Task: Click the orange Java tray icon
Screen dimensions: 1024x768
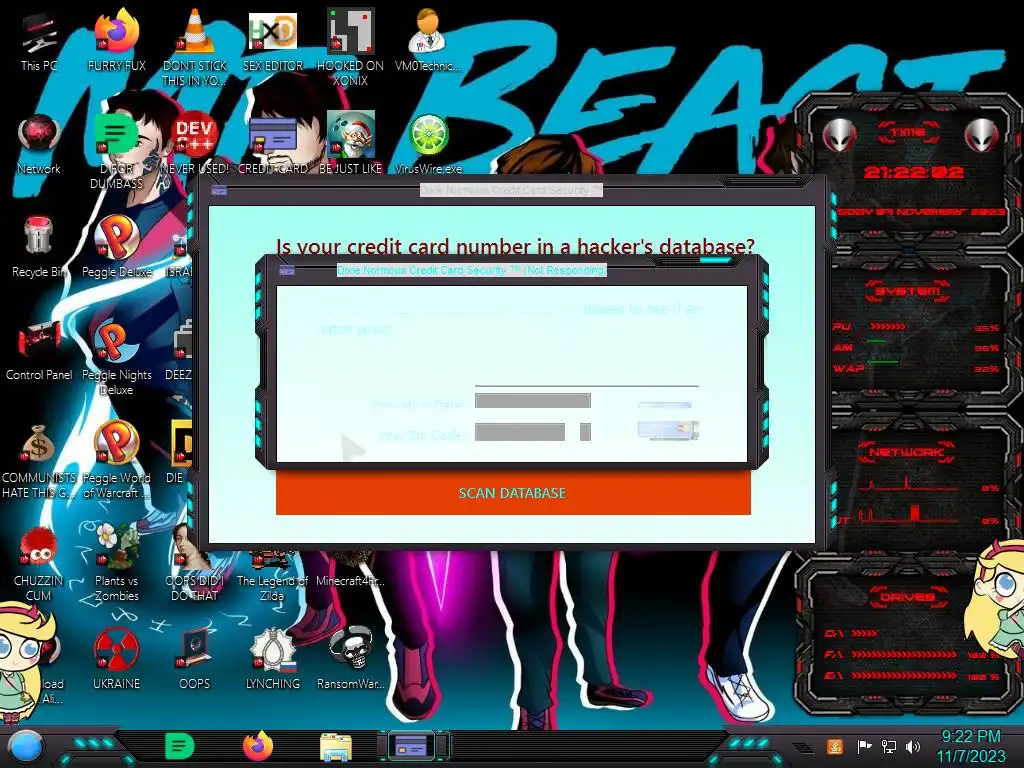Action: (x=835, y=746)
